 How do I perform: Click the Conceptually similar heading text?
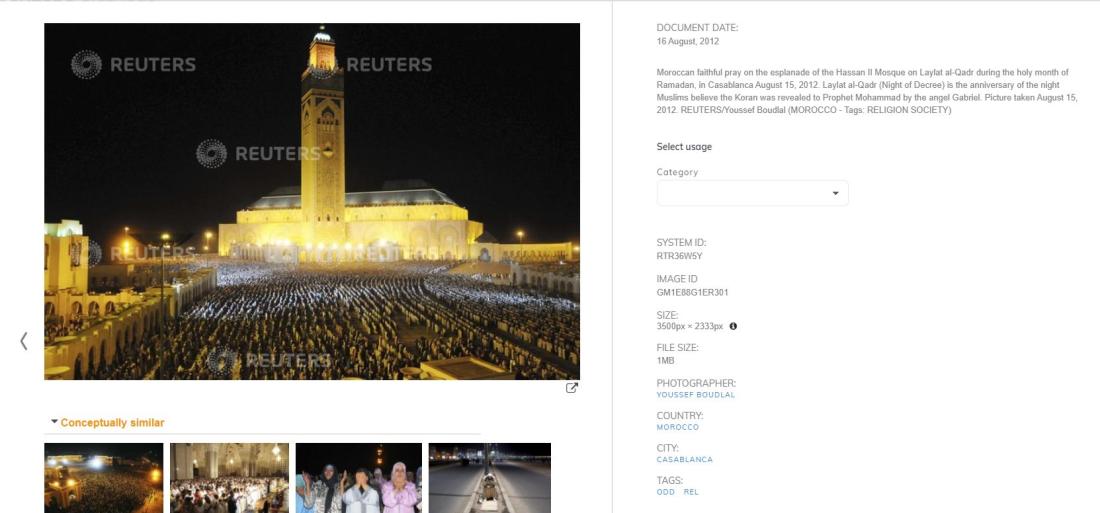(112, 422)
